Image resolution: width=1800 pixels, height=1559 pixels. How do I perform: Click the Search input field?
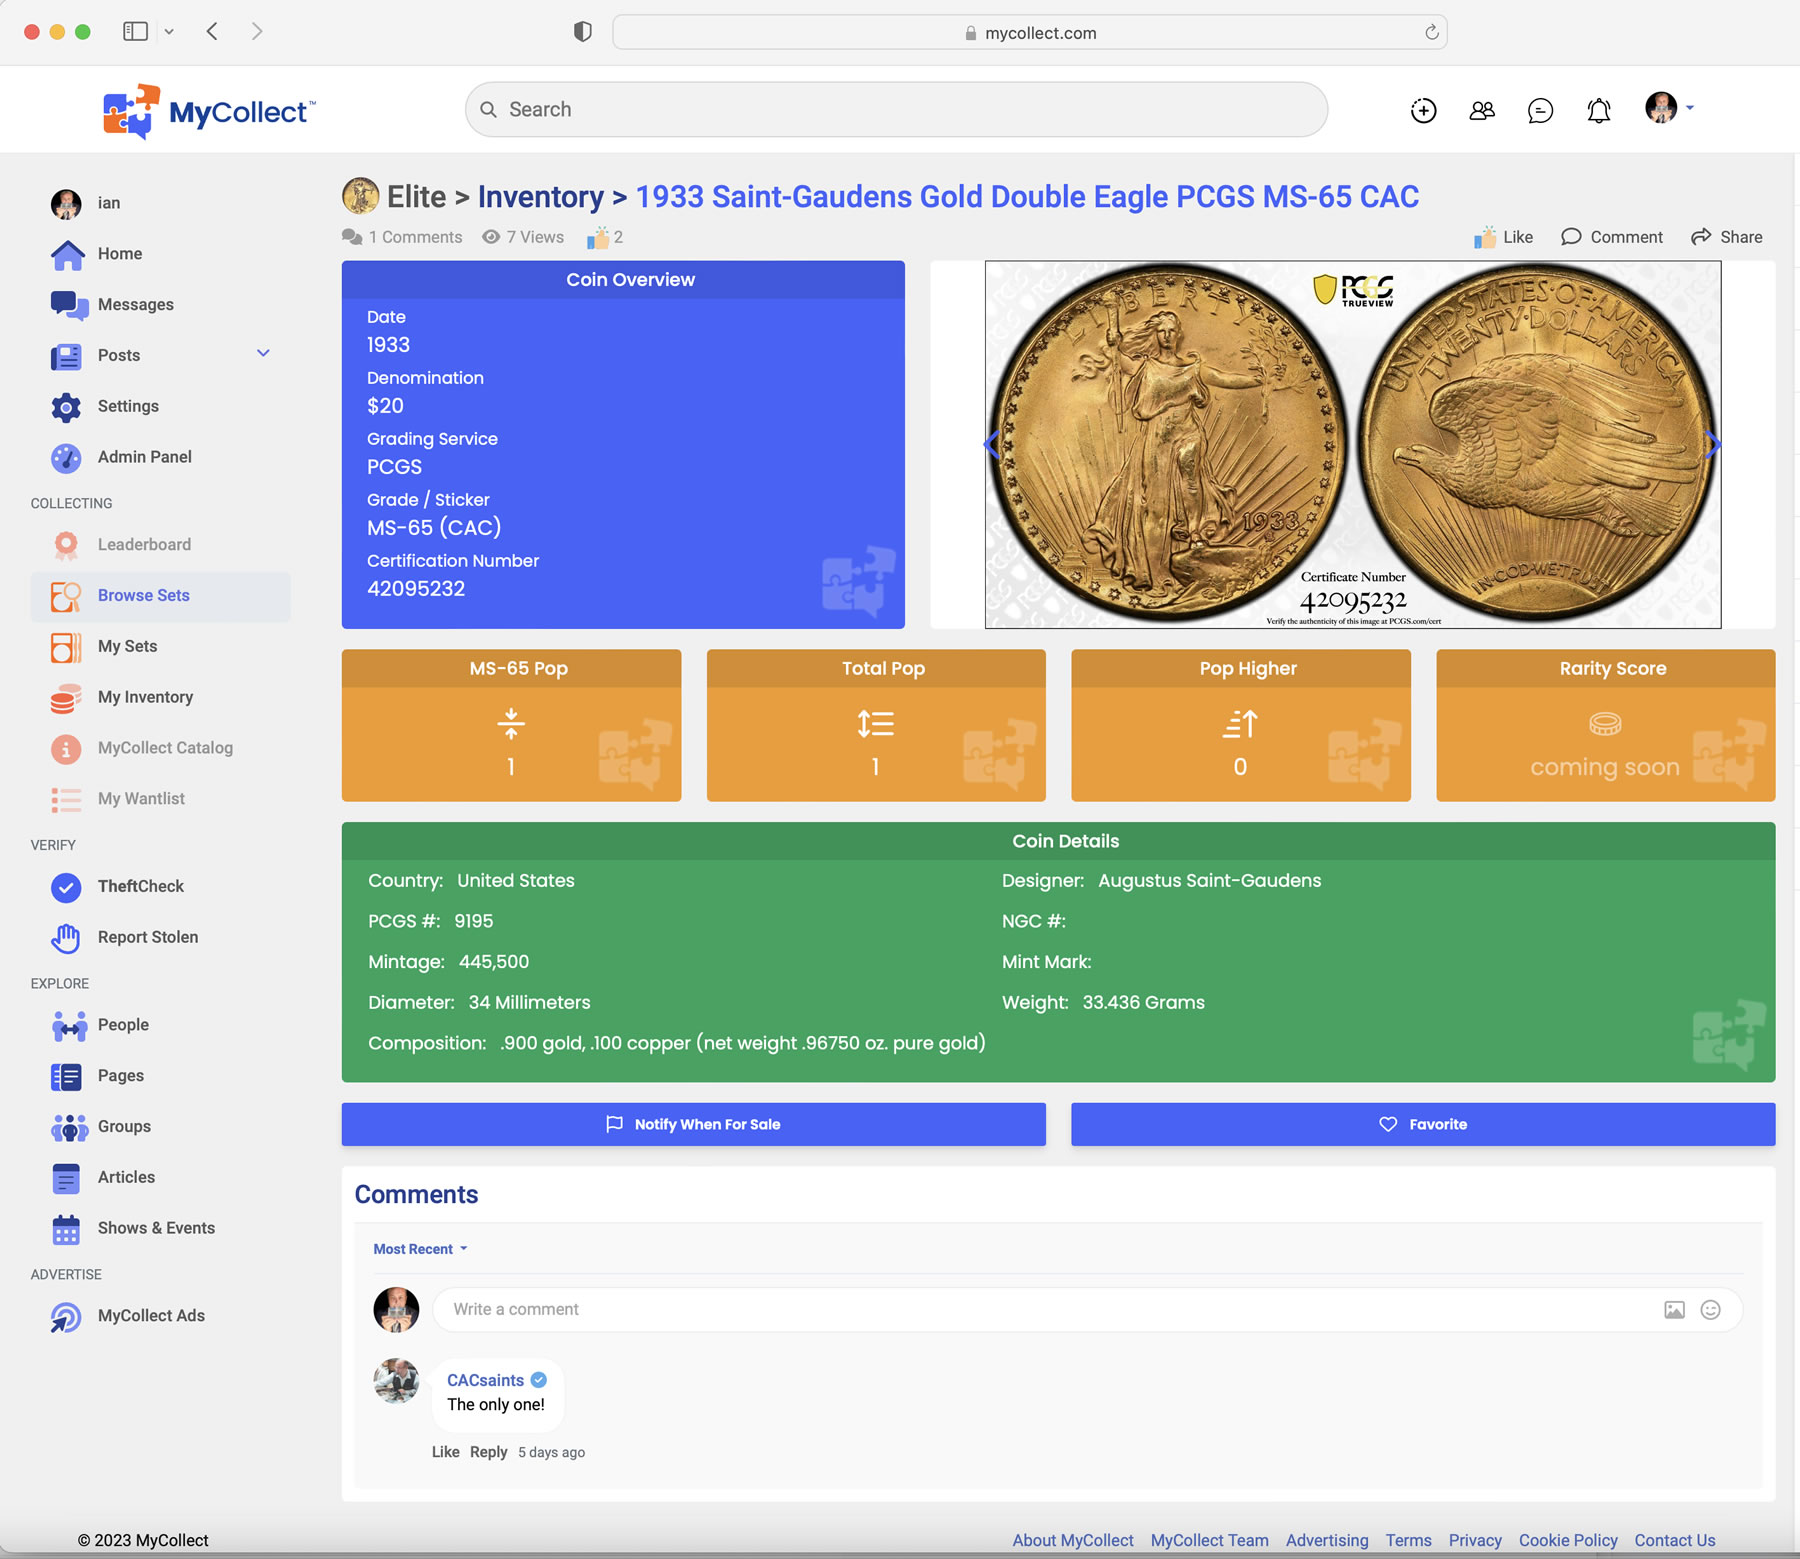click(x=895, y=110)
